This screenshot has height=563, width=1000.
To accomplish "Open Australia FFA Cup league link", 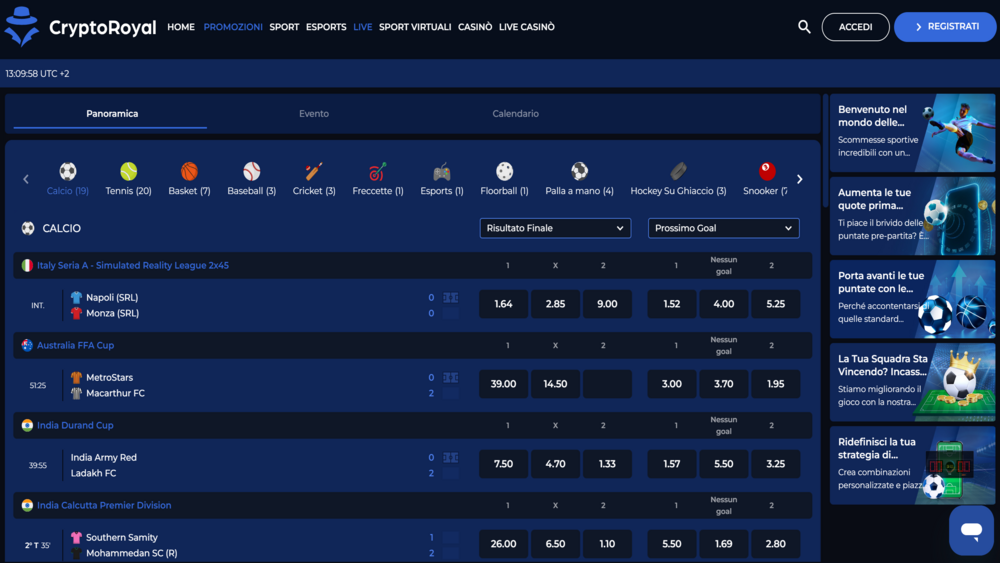I will pyautogui.click(x=75, y=345).
